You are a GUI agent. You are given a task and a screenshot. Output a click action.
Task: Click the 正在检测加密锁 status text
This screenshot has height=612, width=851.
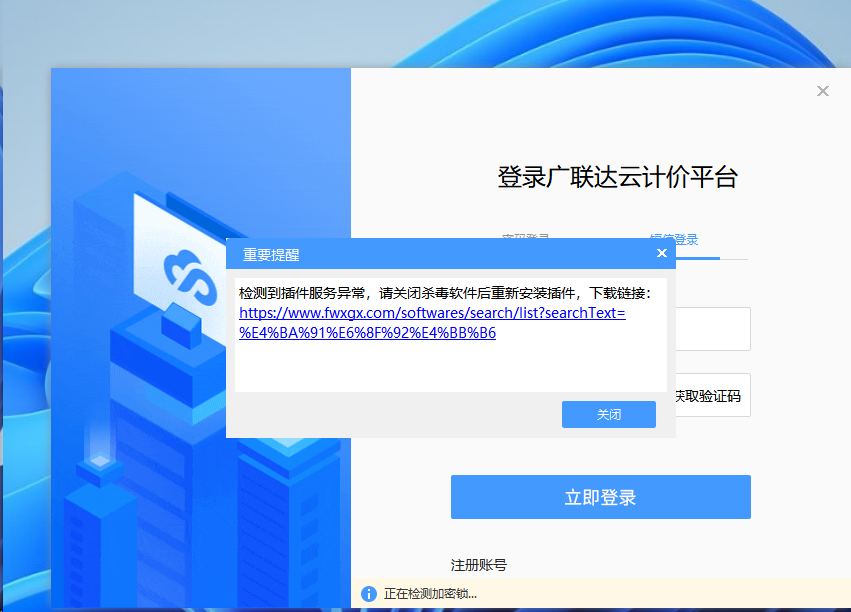[430, 594]
